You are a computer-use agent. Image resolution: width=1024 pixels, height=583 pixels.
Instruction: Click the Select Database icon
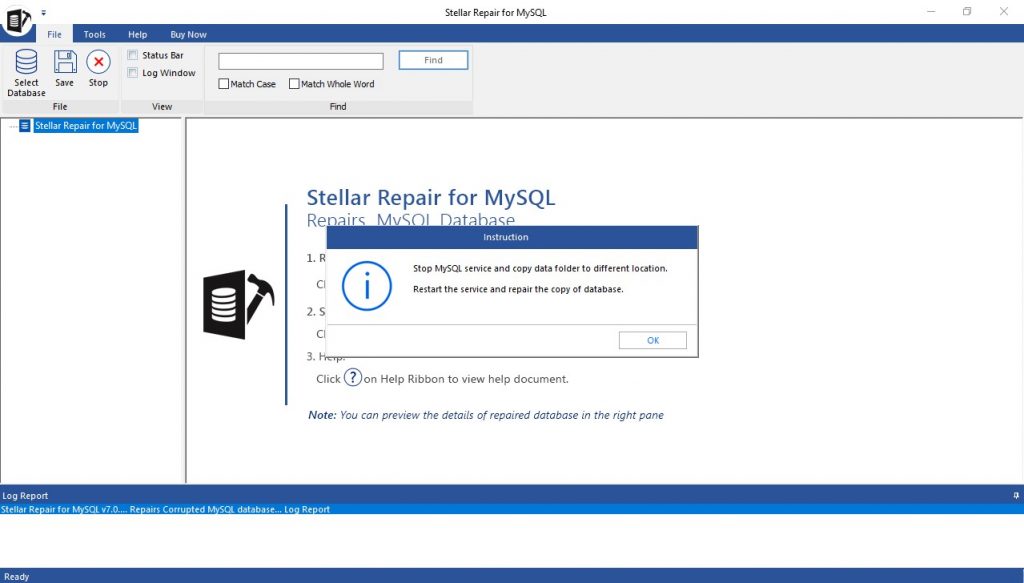tap(26, 62)
